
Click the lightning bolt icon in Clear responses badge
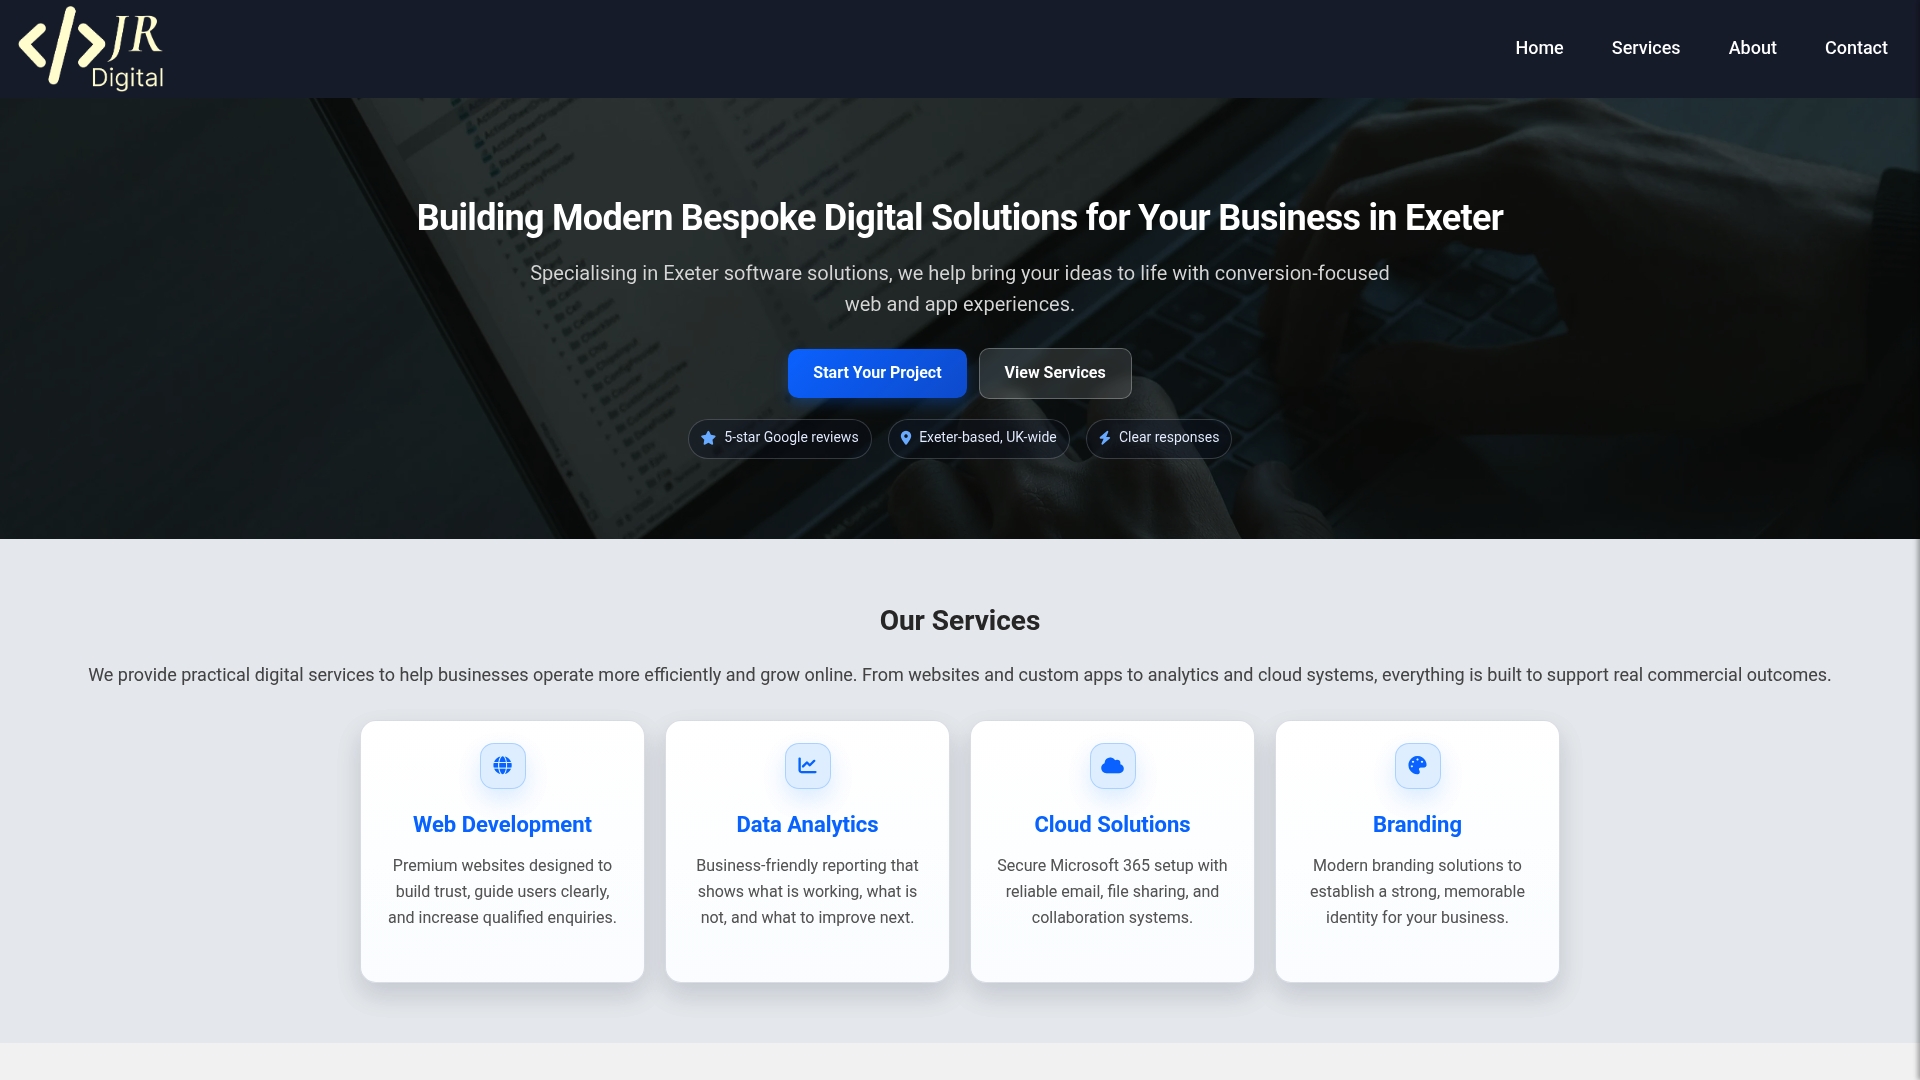[x=1105, y=438]
